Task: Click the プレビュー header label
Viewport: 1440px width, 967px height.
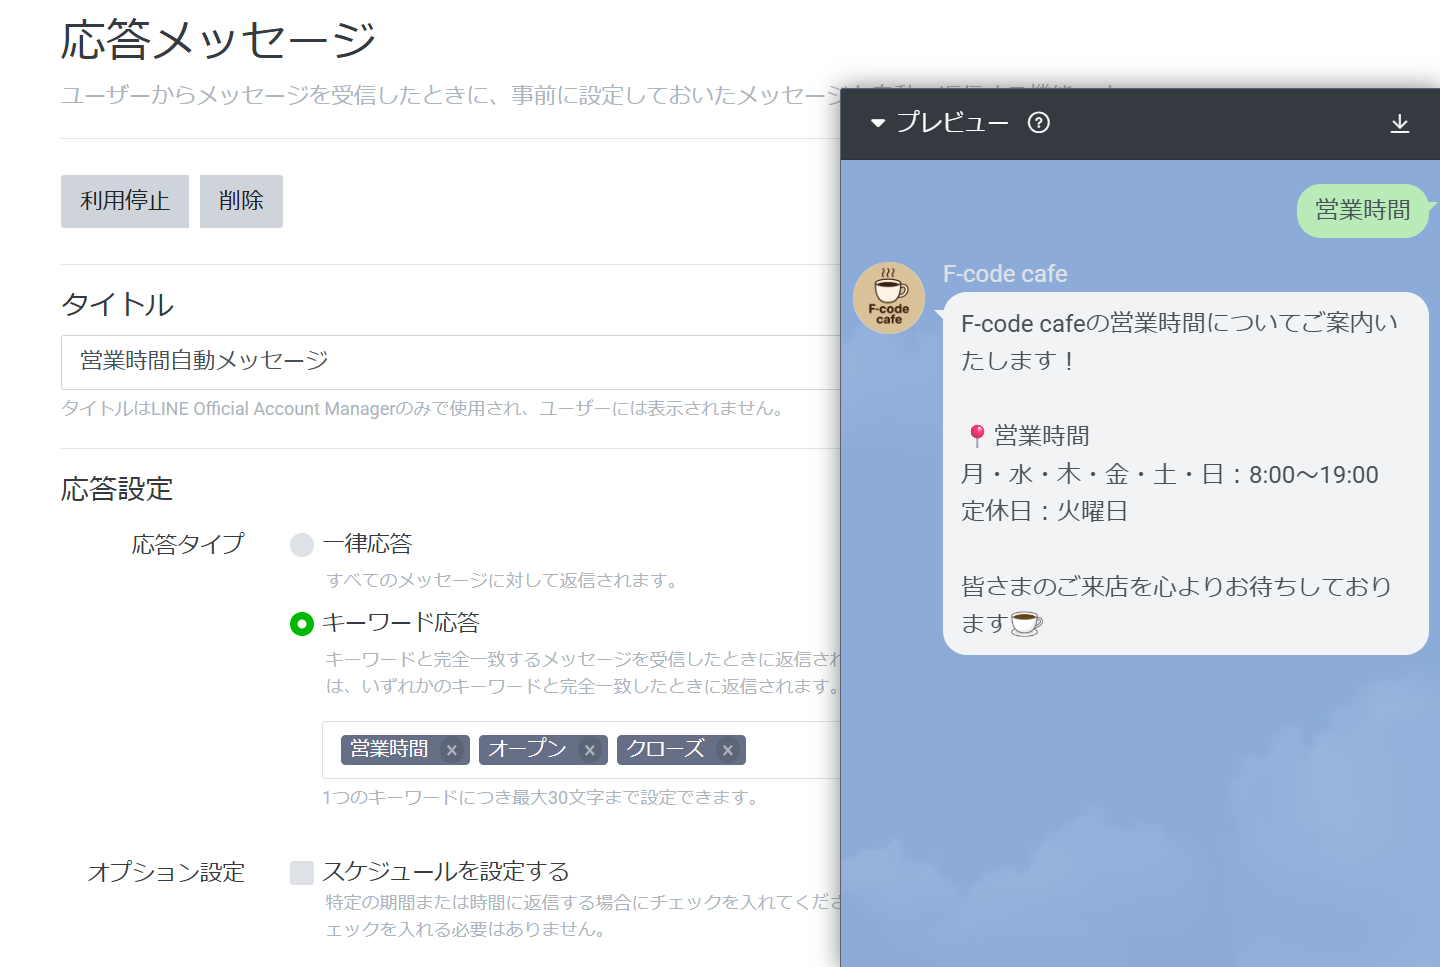Action: pos(952,123)
